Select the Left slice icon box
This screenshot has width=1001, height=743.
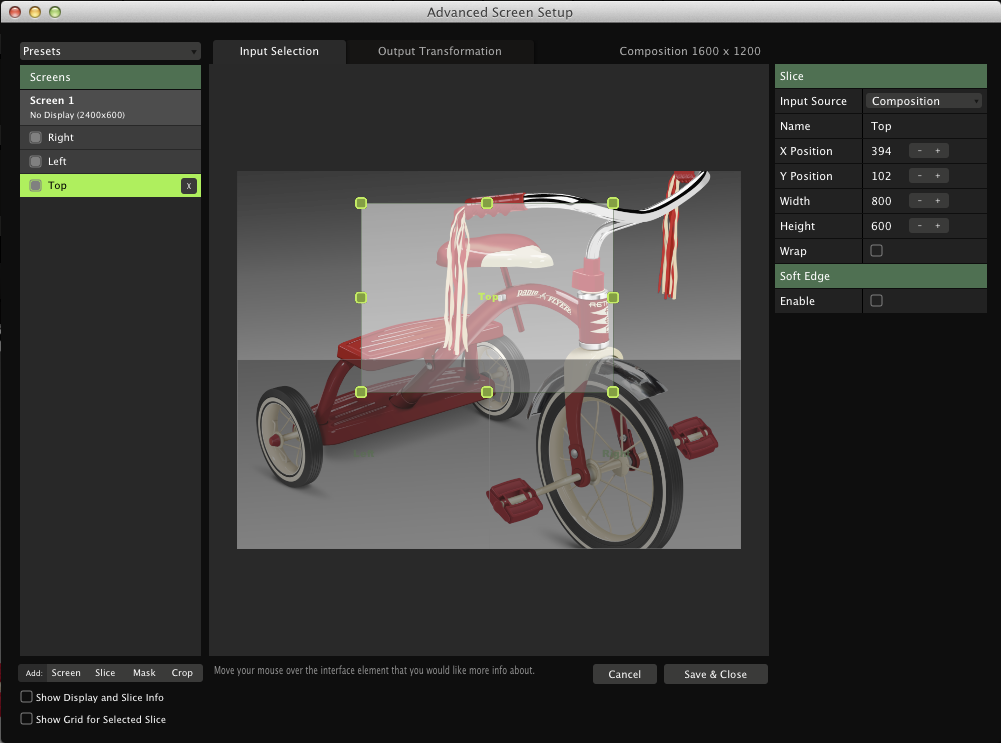point(36,162)
